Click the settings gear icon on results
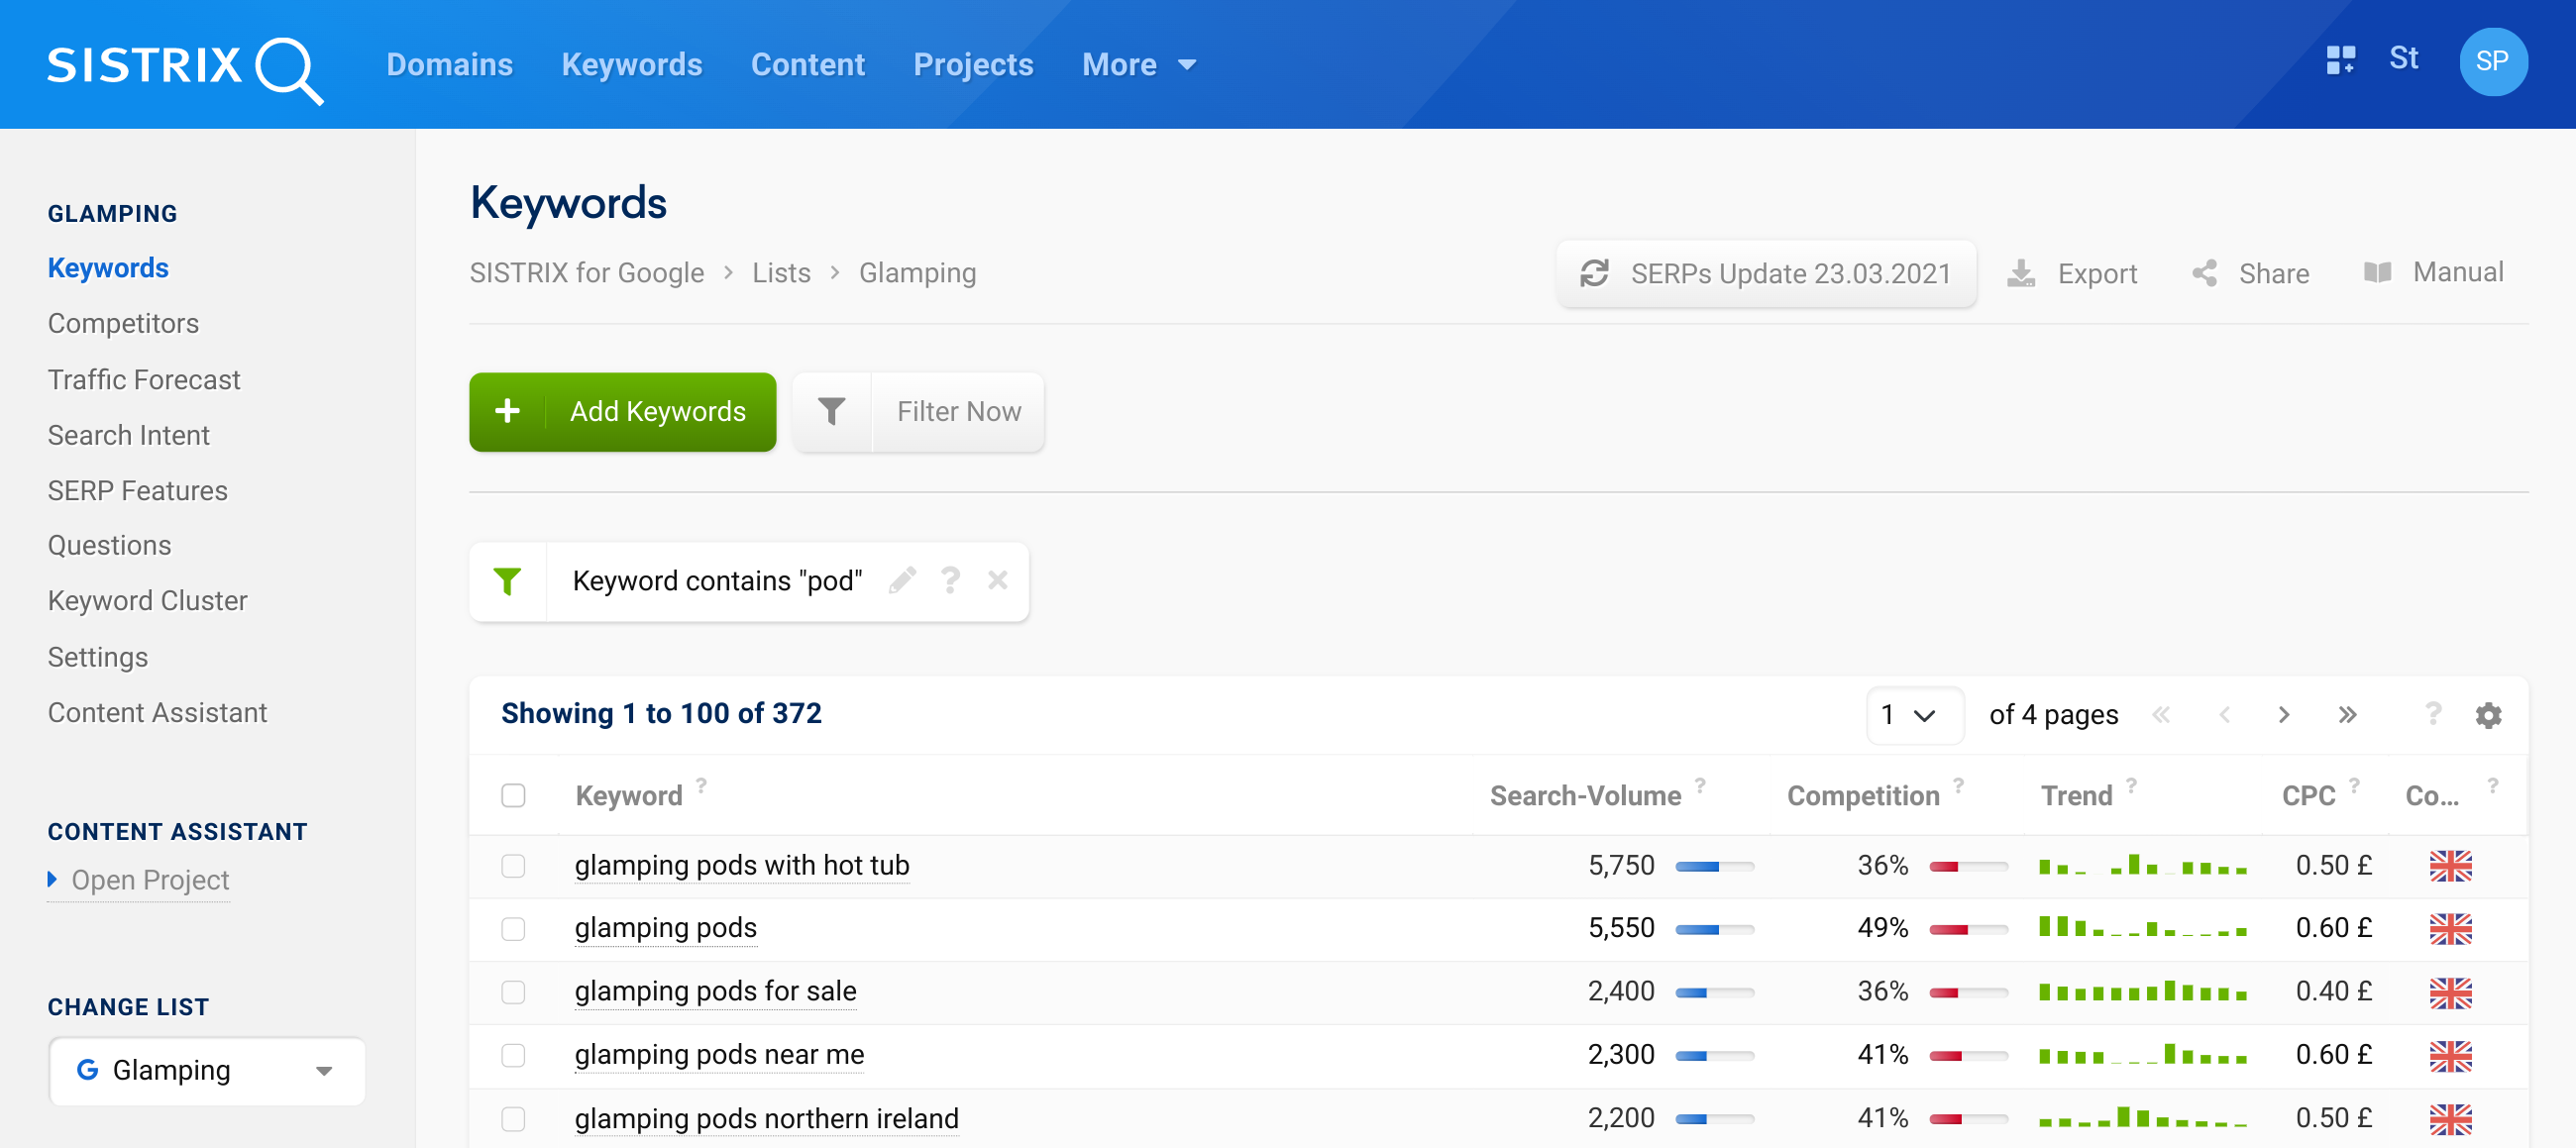Image resolution: width=2576 pixels, height=1148 pixels. tap(2489, 714)
